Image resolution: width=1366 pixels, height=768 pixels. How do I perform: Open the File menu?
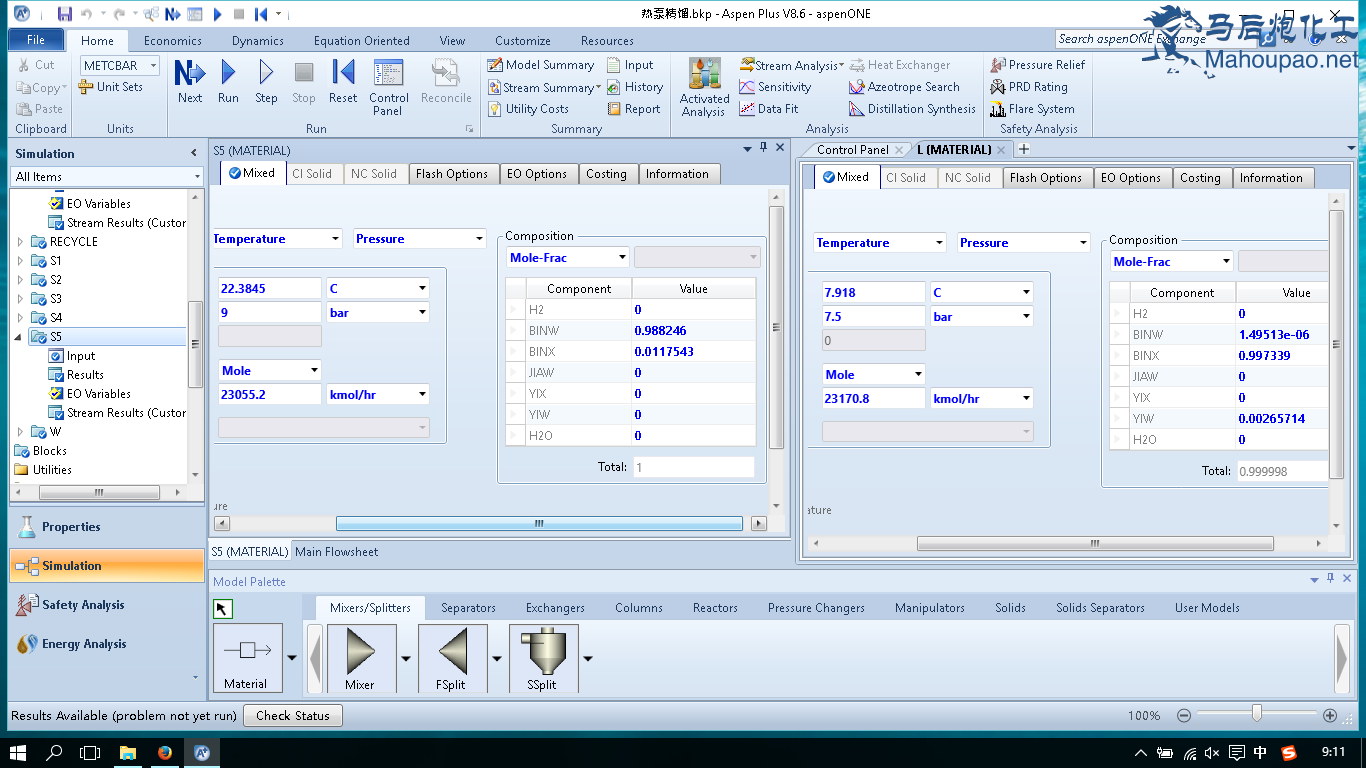click(36, 40)
